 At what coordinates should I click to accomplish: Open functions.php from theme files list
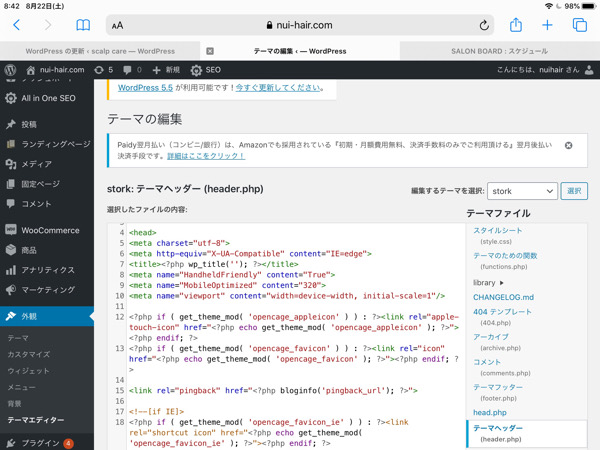(505, 261)
